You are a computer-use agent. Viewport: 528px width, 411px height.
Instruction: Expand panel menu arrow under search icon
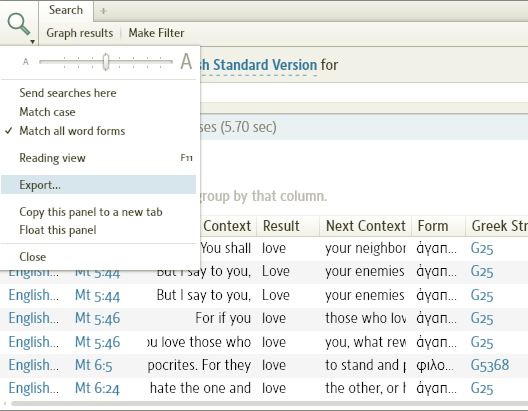coord(33,42)
